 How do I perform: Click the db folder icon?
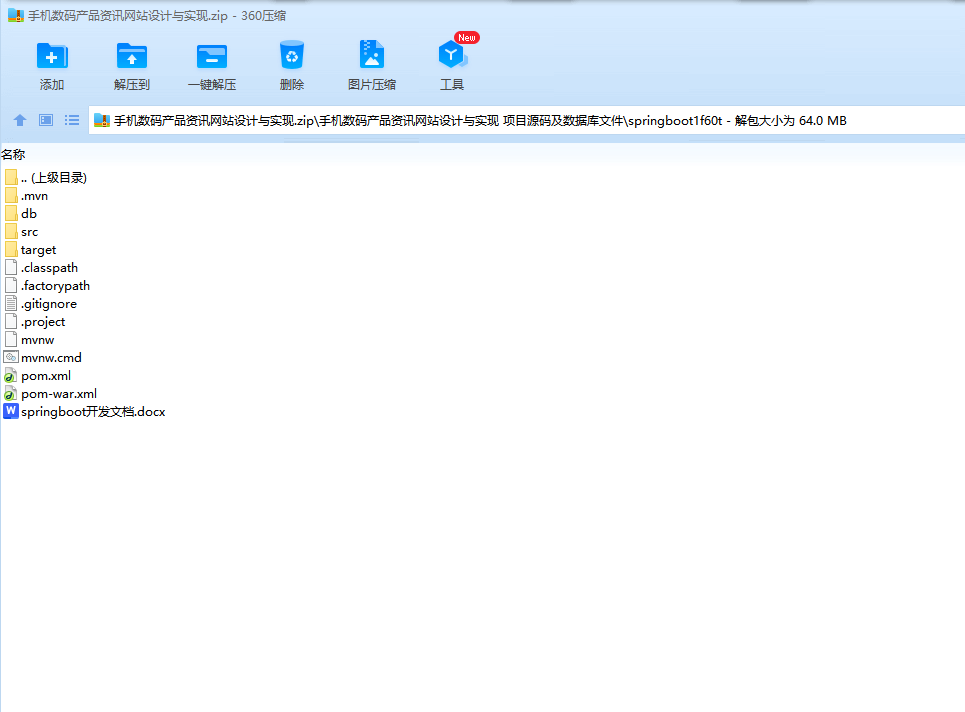[10, 214]
